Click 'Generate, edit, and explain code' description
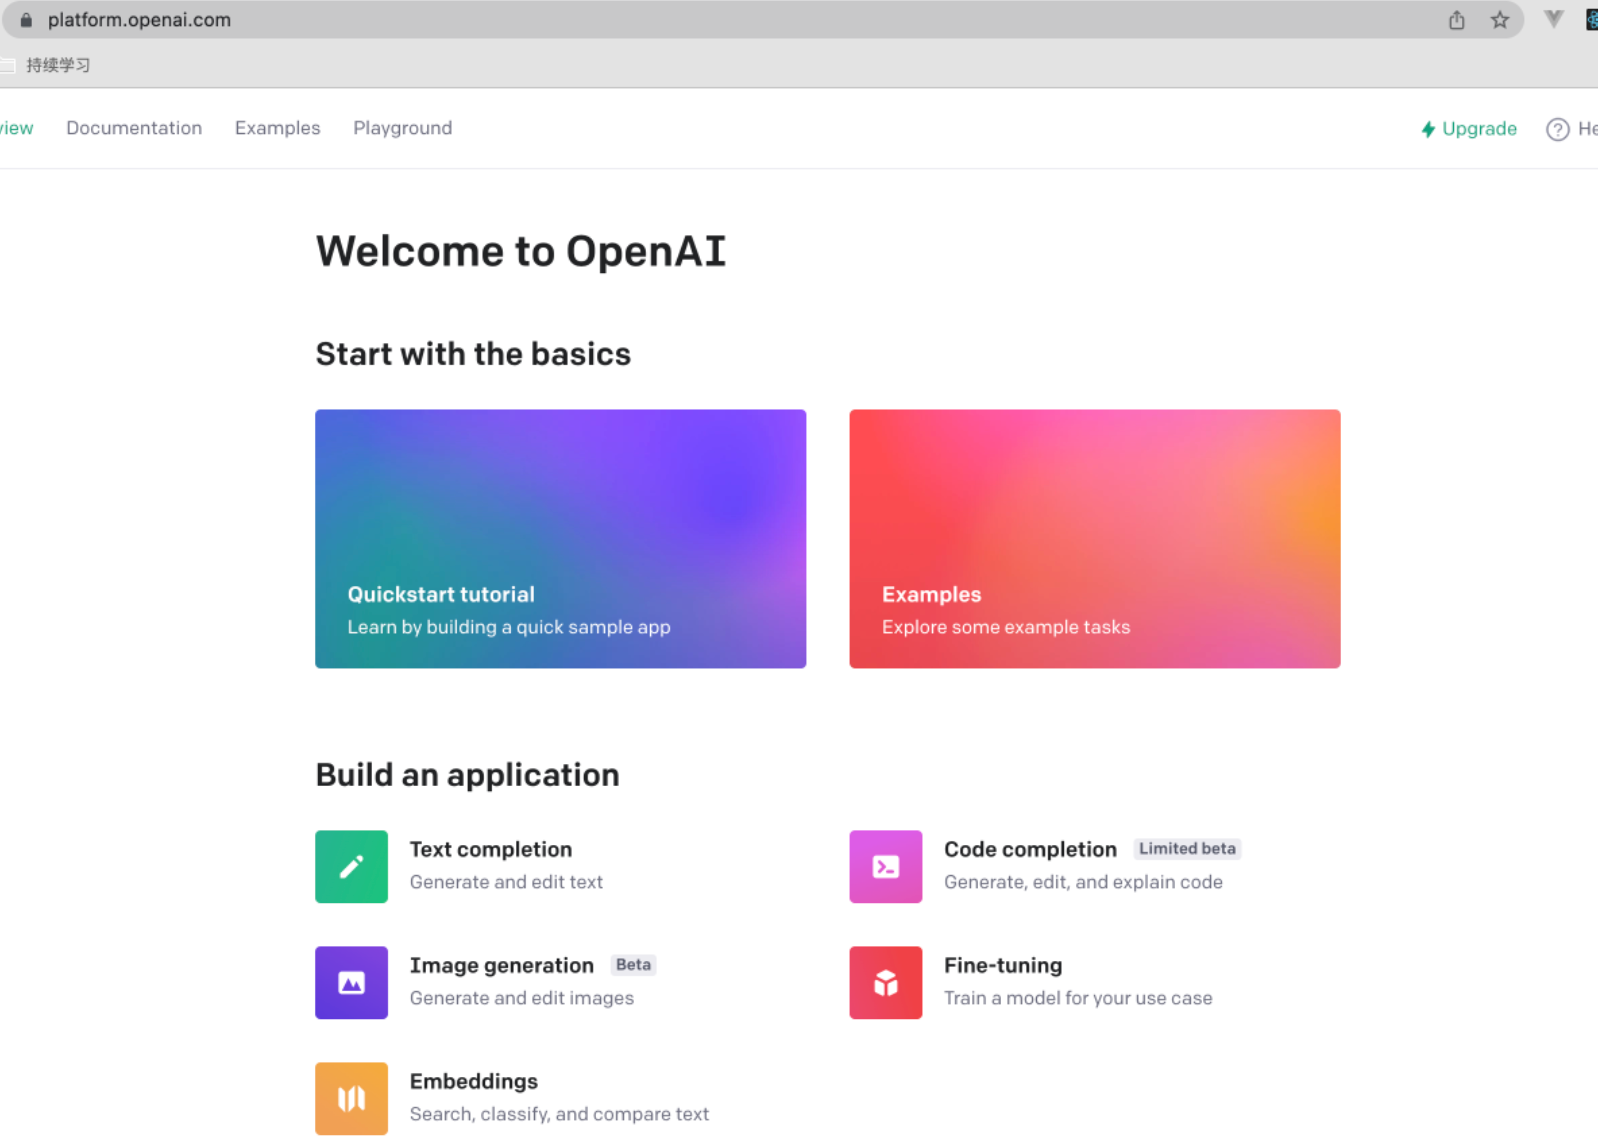The height and width of the screenshot is (1140, 1598). click(x=1083, y=882)
